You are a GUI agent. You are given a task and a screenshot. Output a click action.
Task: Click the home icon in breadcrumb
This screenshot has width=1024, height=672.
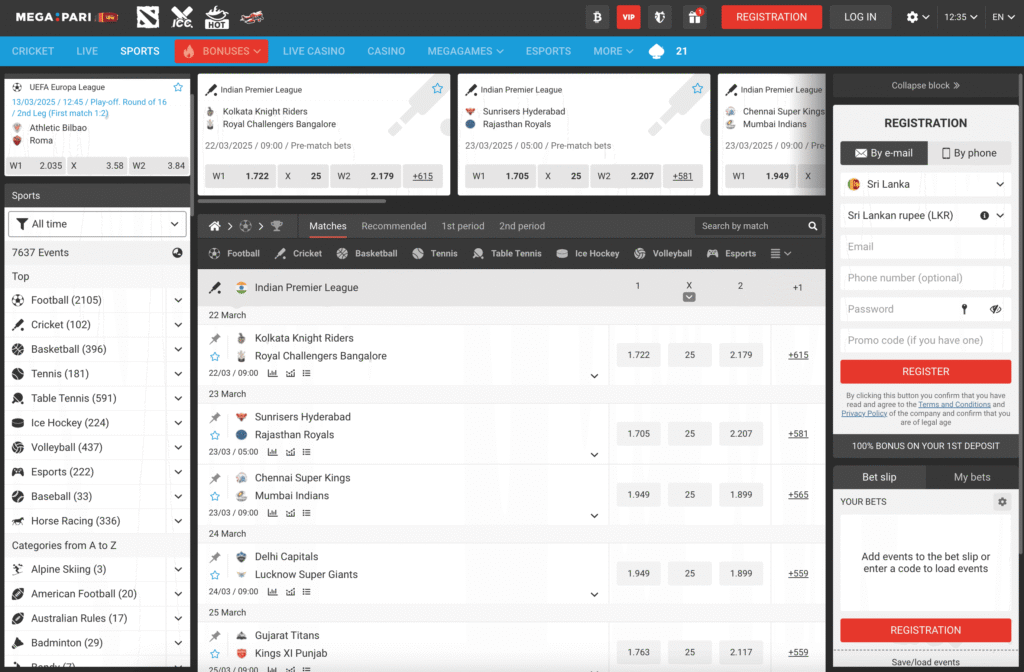click(x=214, y=226)
